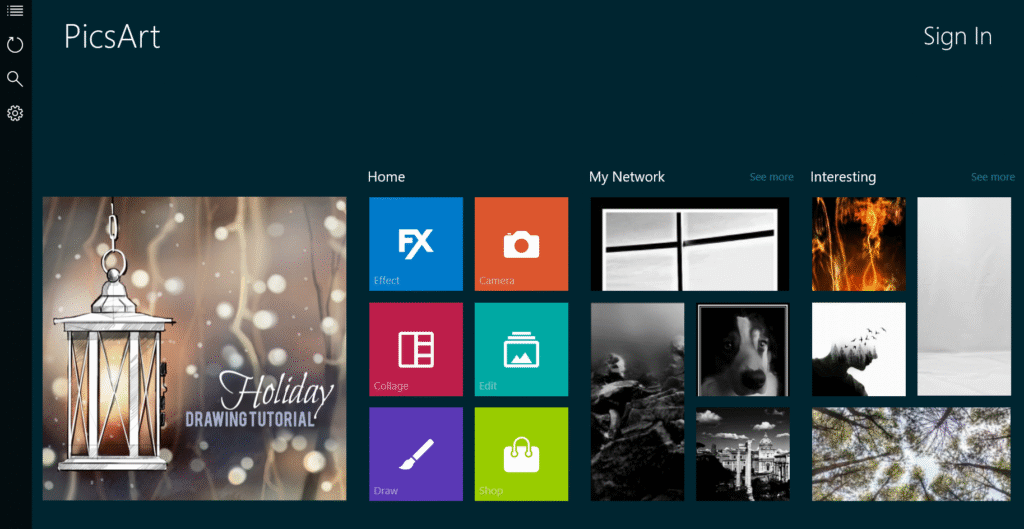This screenshot has height=529, width=1024.
Task: Click the PicsArt title text
Action: [x=112, y=37]
